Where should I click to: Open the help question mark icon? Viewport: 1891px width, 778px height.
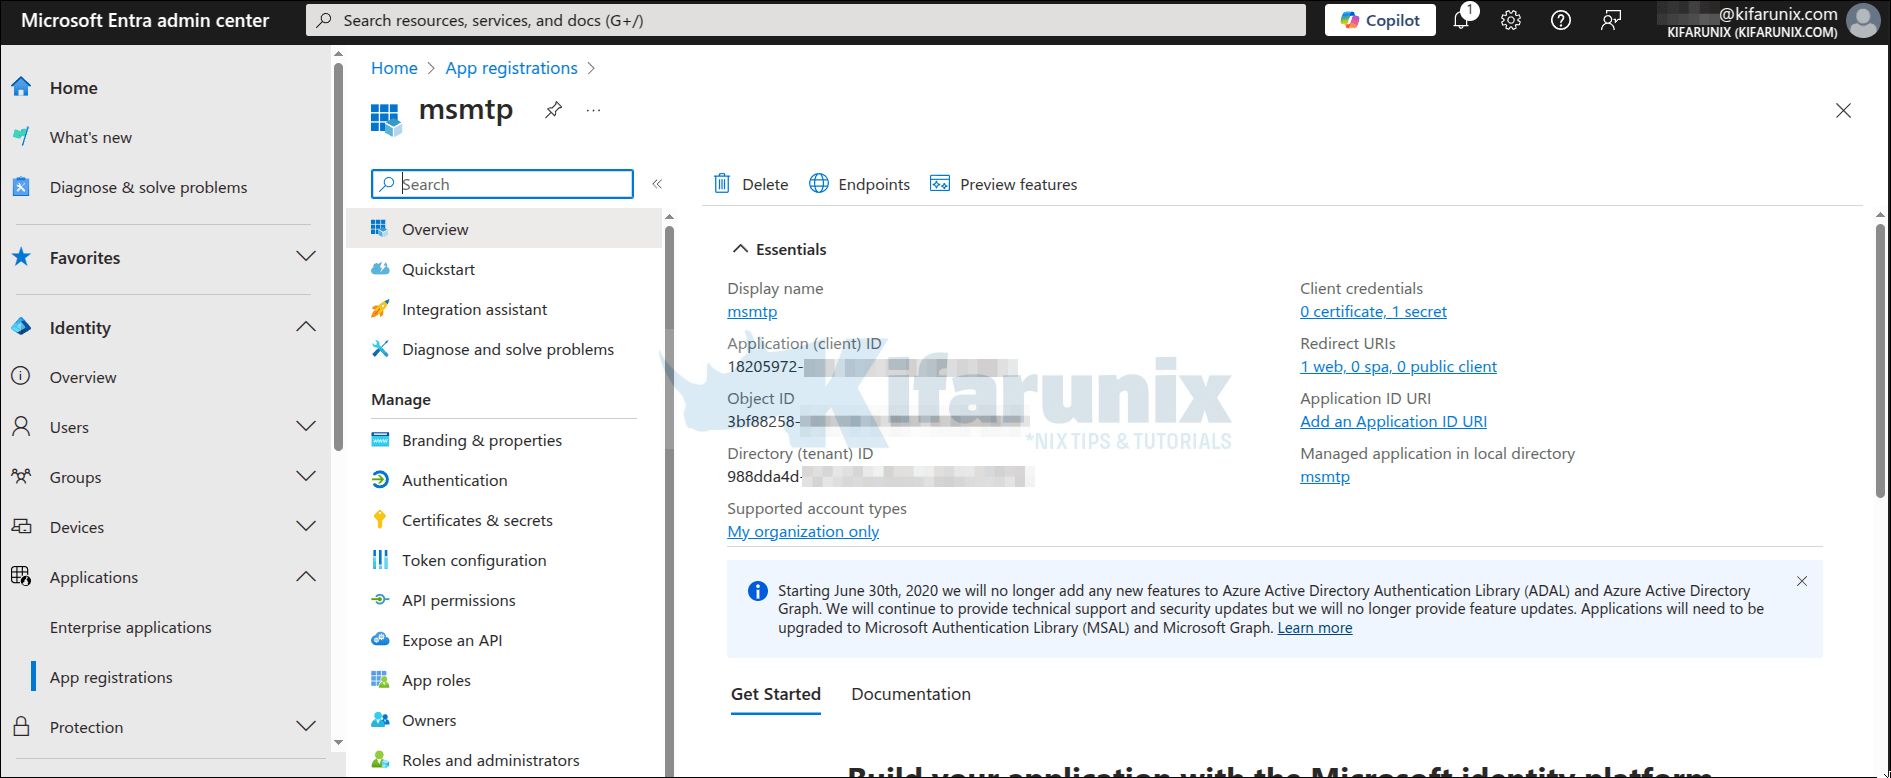(x=1561, y=20)
